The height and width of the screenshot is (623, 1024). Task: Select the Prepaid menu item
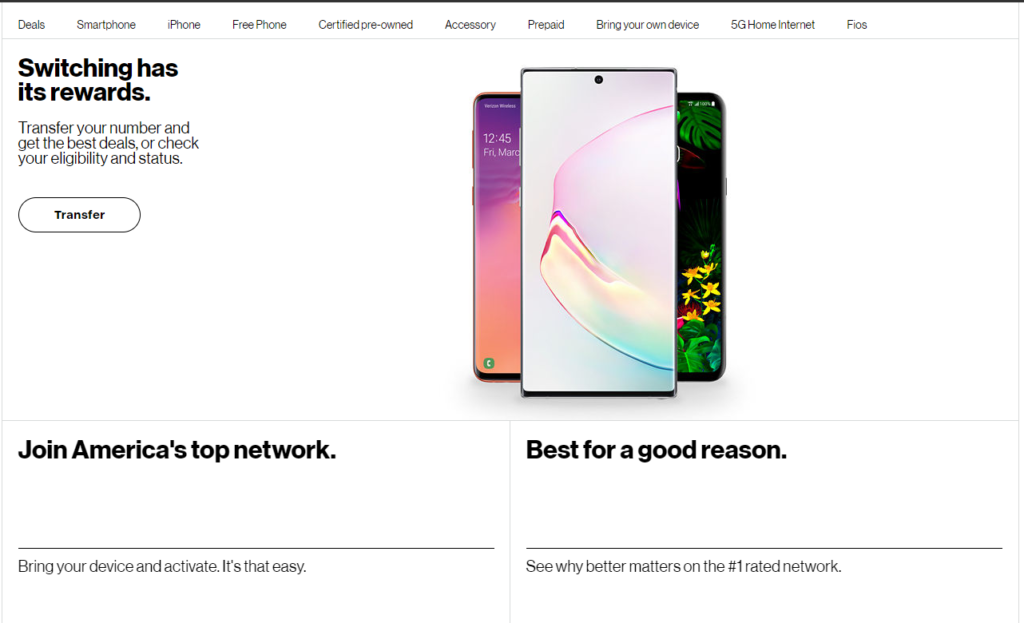(x=546, y=24)
